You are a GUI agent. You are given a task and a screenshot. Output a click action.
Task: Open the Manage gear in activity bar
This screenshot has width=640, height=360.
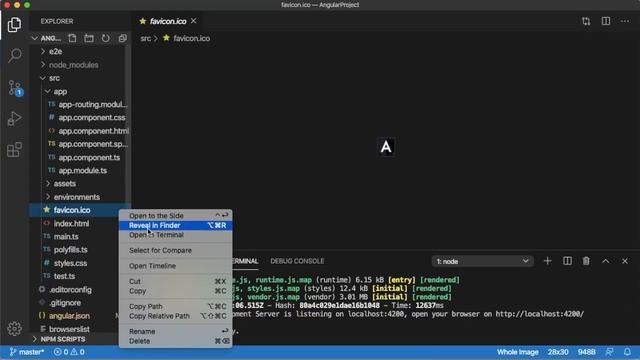(14, 329)
